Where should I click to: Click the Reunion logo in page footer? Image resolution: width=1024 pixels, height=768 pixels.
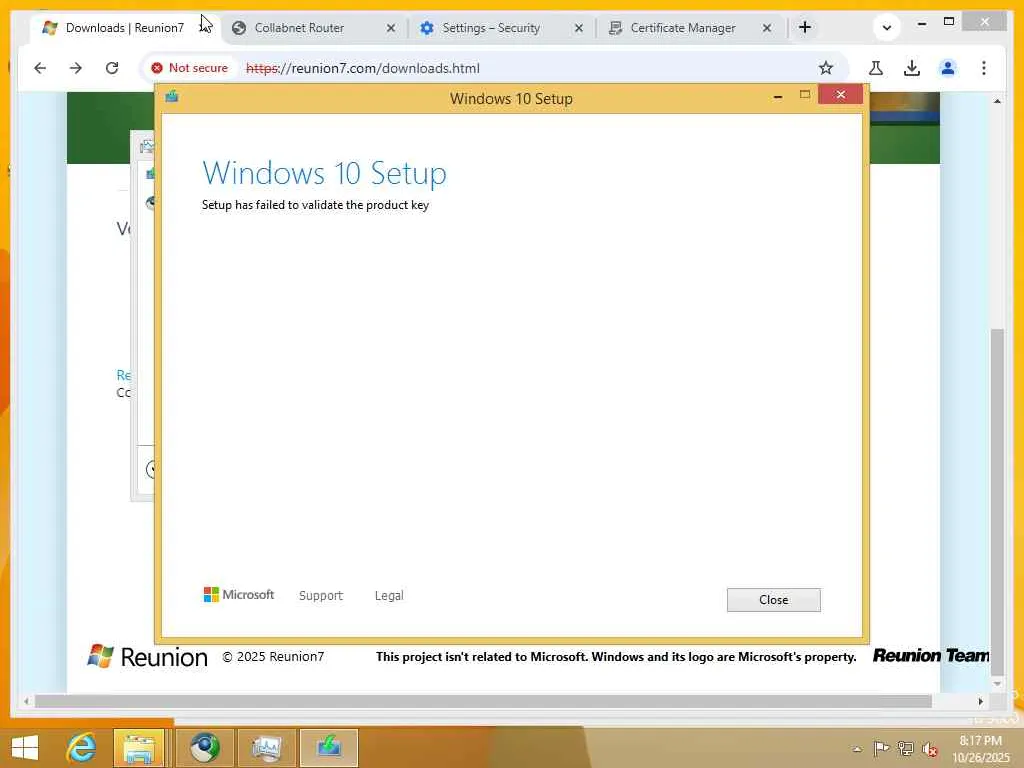[148, 656]
